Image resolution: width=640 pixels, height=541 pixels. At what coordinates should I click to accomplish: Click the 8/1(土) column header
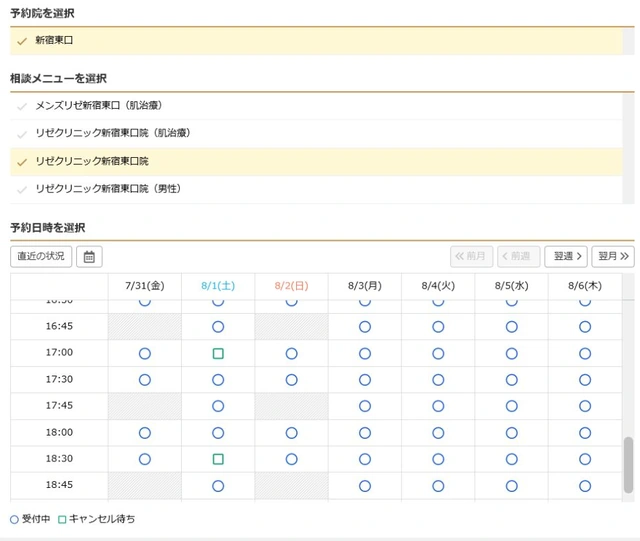[218, 286]
